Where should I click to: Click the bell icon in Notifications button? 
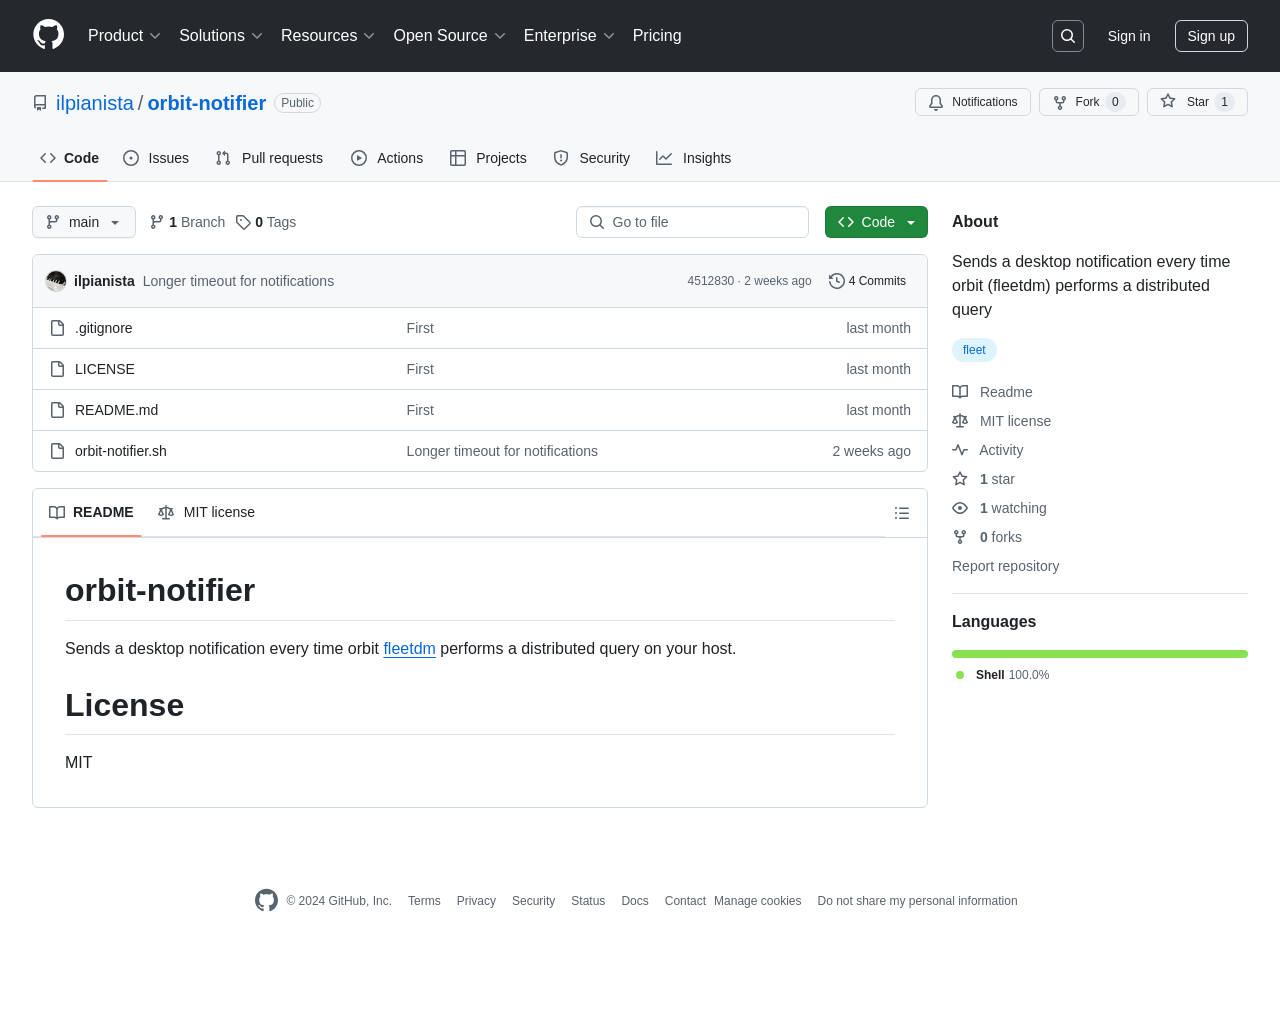(936, 102)
